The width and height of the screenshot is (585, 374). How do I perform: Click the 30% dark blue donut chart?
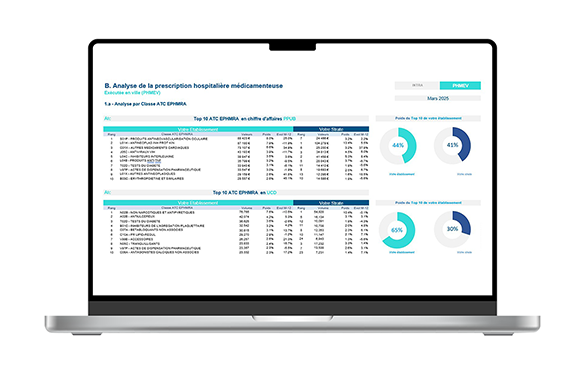(452, 229)
